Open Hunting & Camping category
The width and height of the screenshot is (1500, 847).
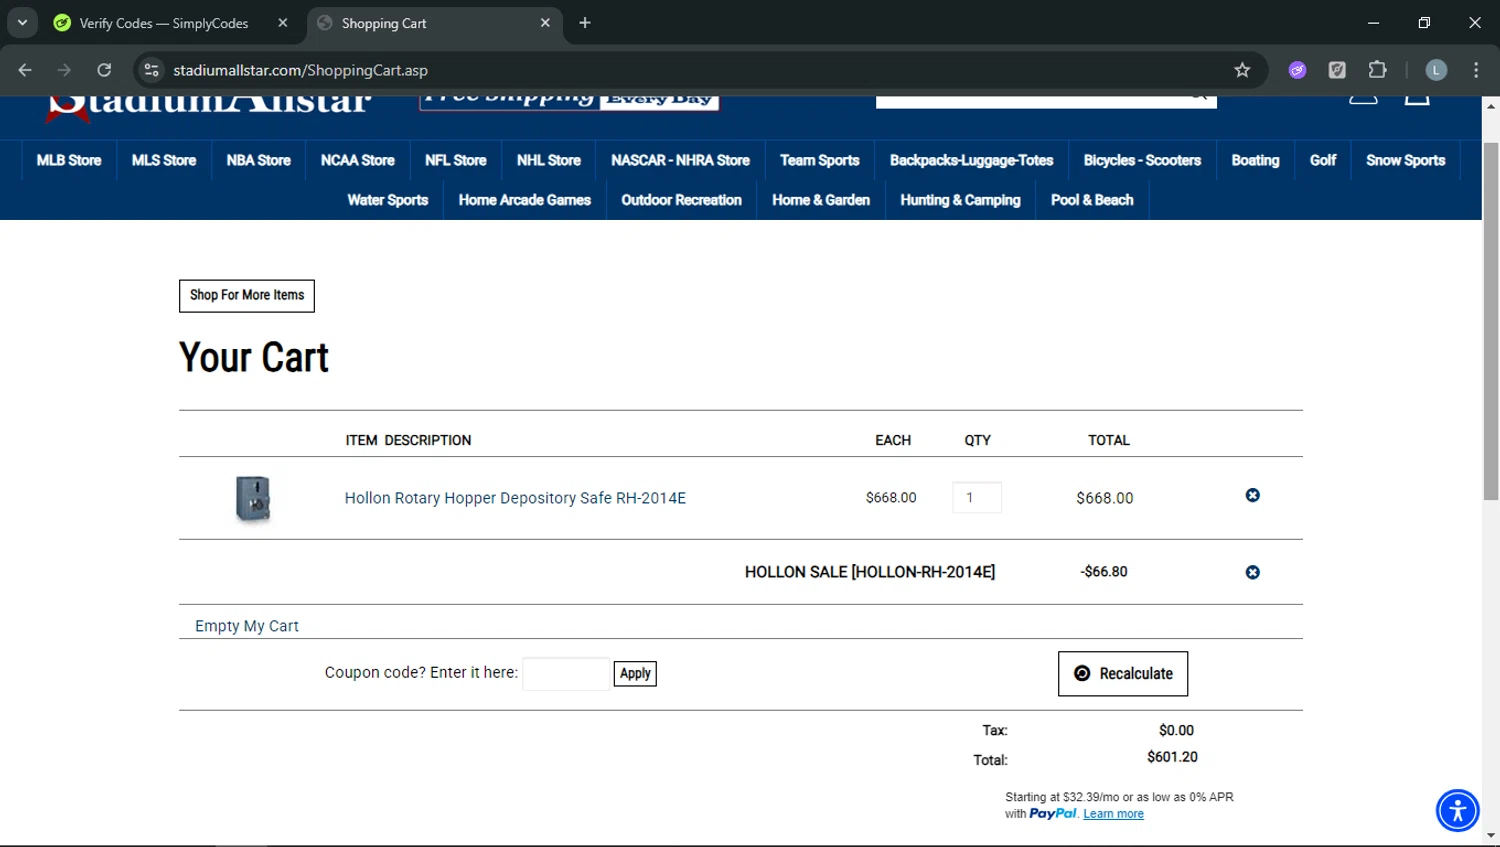(x=960, y=200)
